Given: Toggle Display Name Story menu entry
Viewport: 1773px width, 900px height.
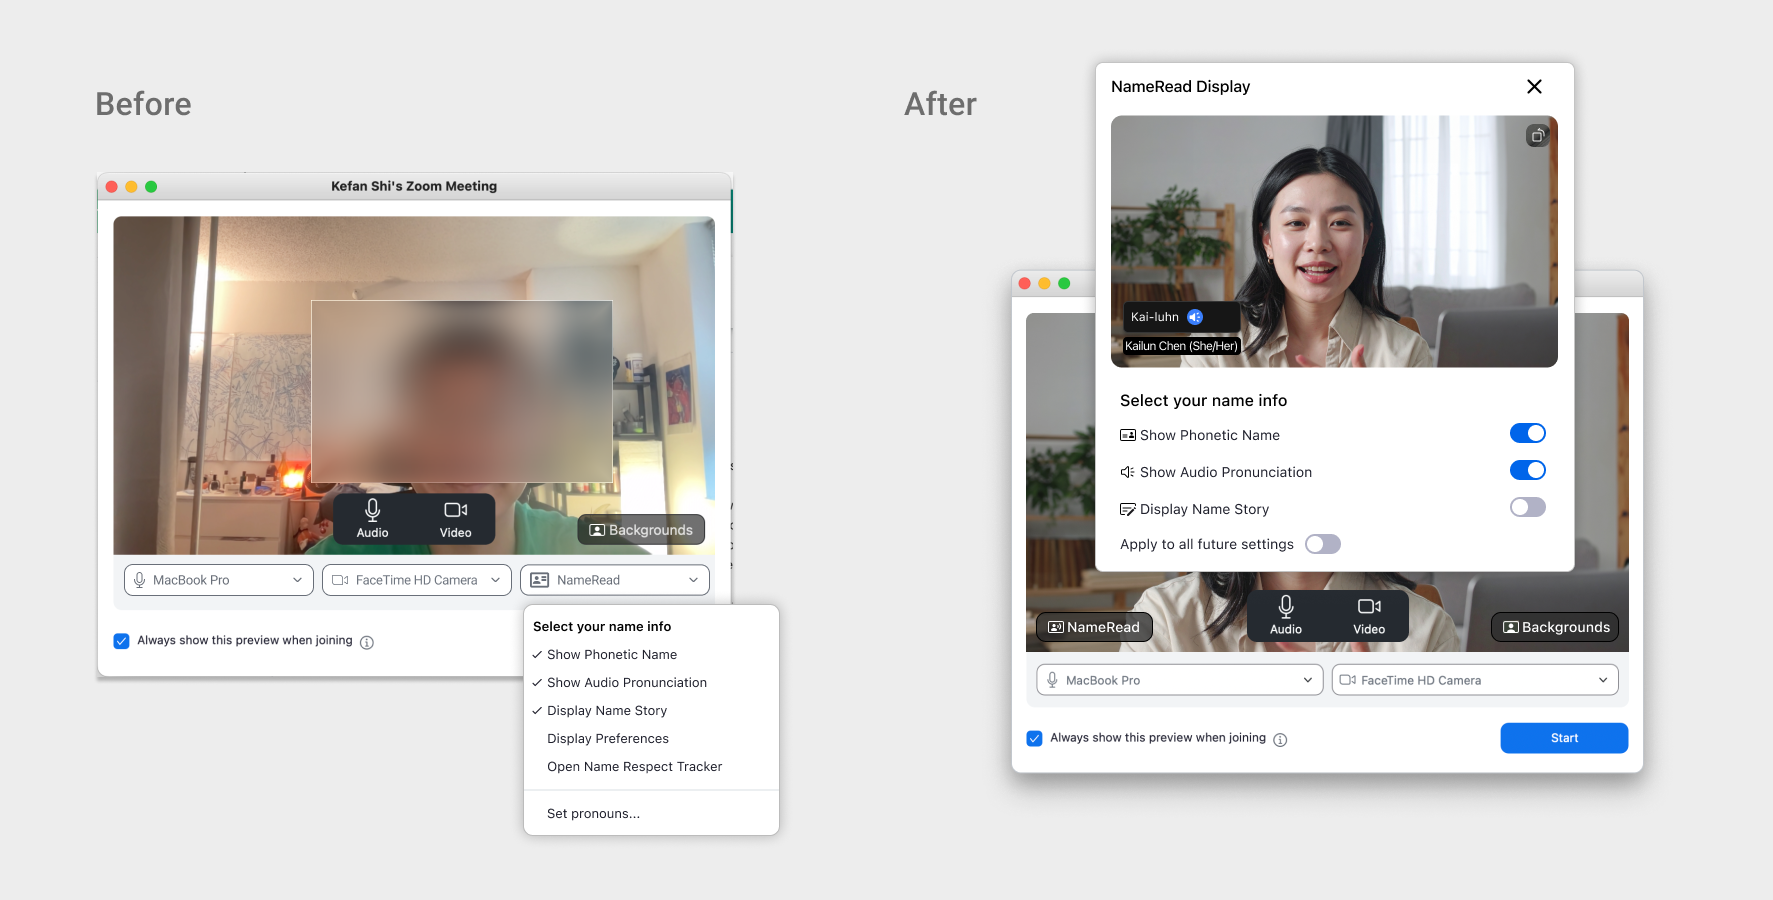Looking at the screenshot, I should [651, 711].
